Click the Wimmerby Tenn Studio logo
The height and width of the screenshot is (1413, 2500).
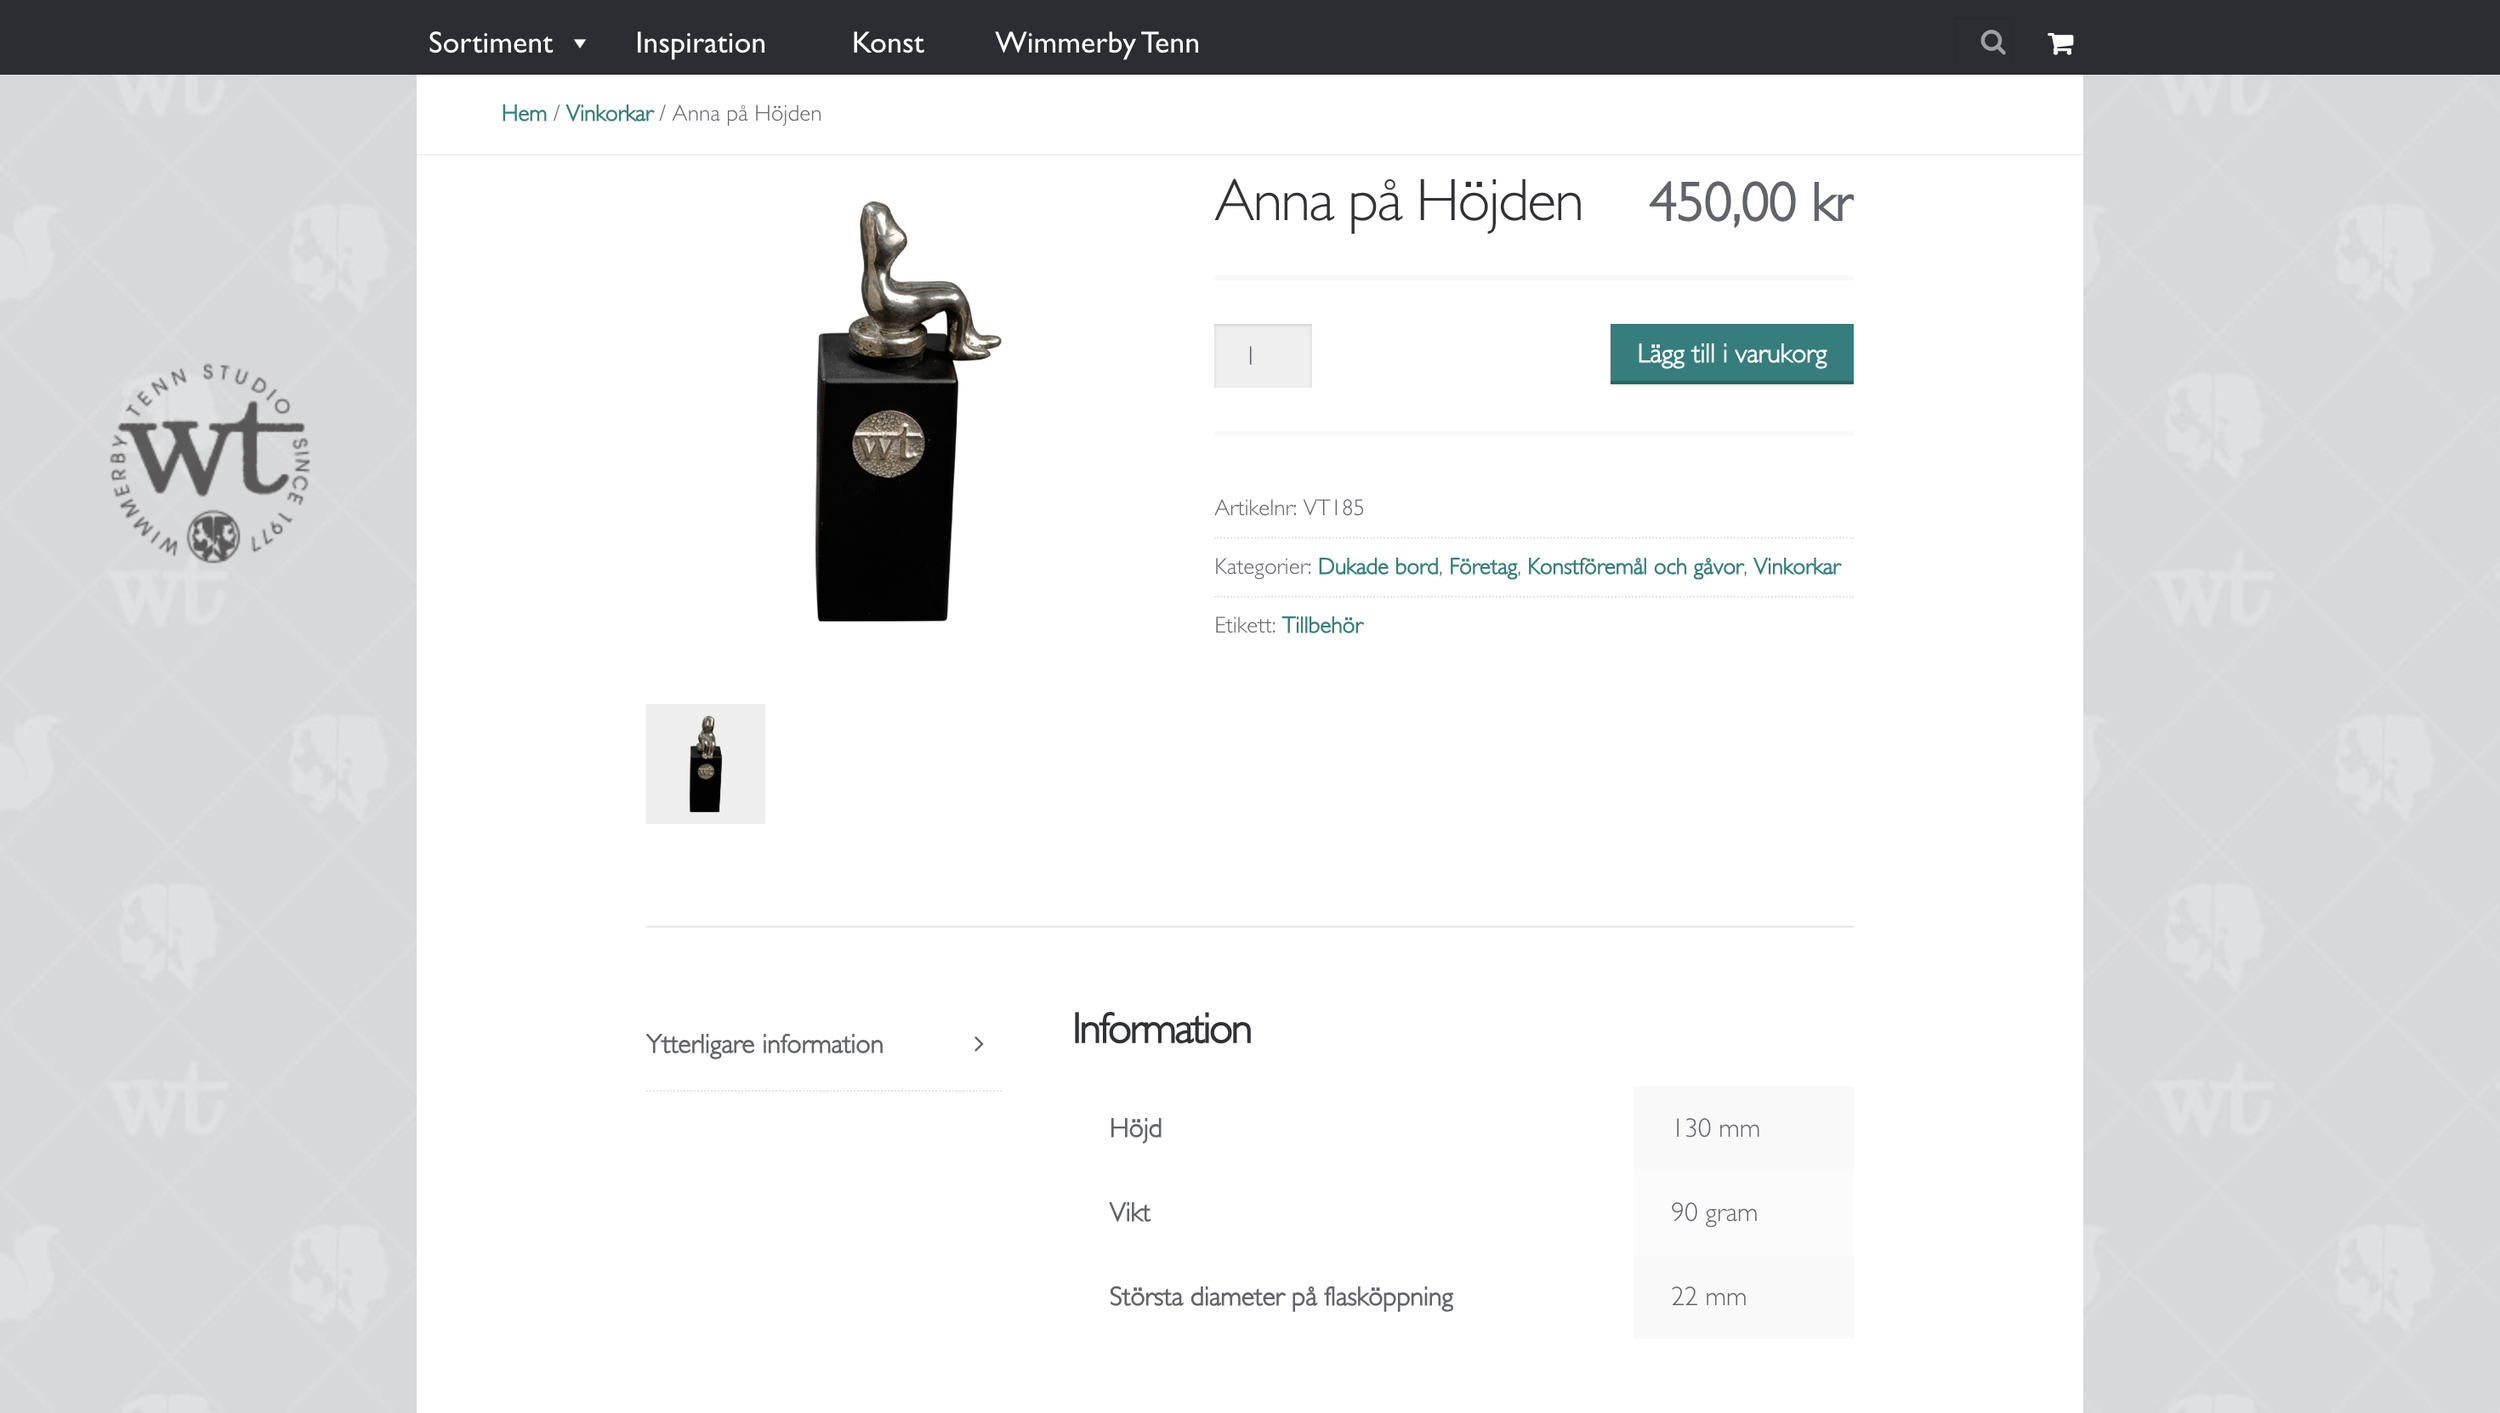coord(210,462)
